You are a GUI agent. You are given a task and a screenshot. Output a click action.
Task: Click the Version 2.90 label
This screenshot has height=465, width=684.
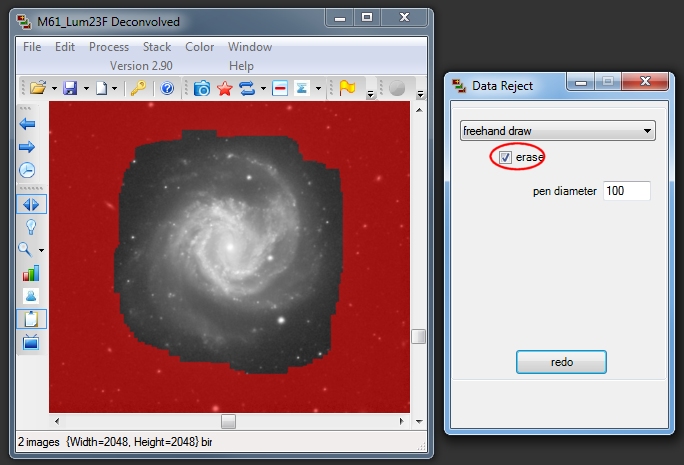click(x=141, y=66)
